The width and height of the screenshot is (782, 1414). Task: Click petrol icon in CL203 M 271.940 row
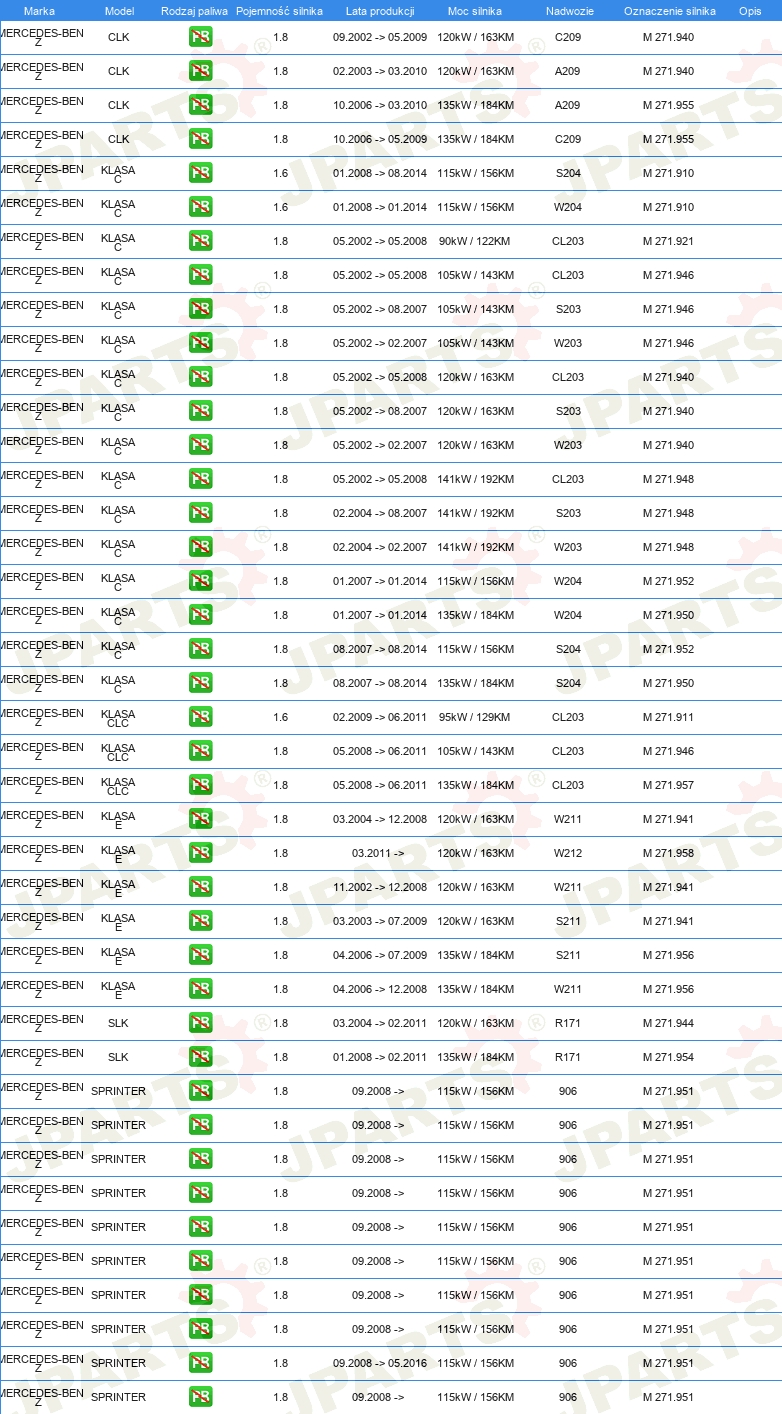point(201,378)
